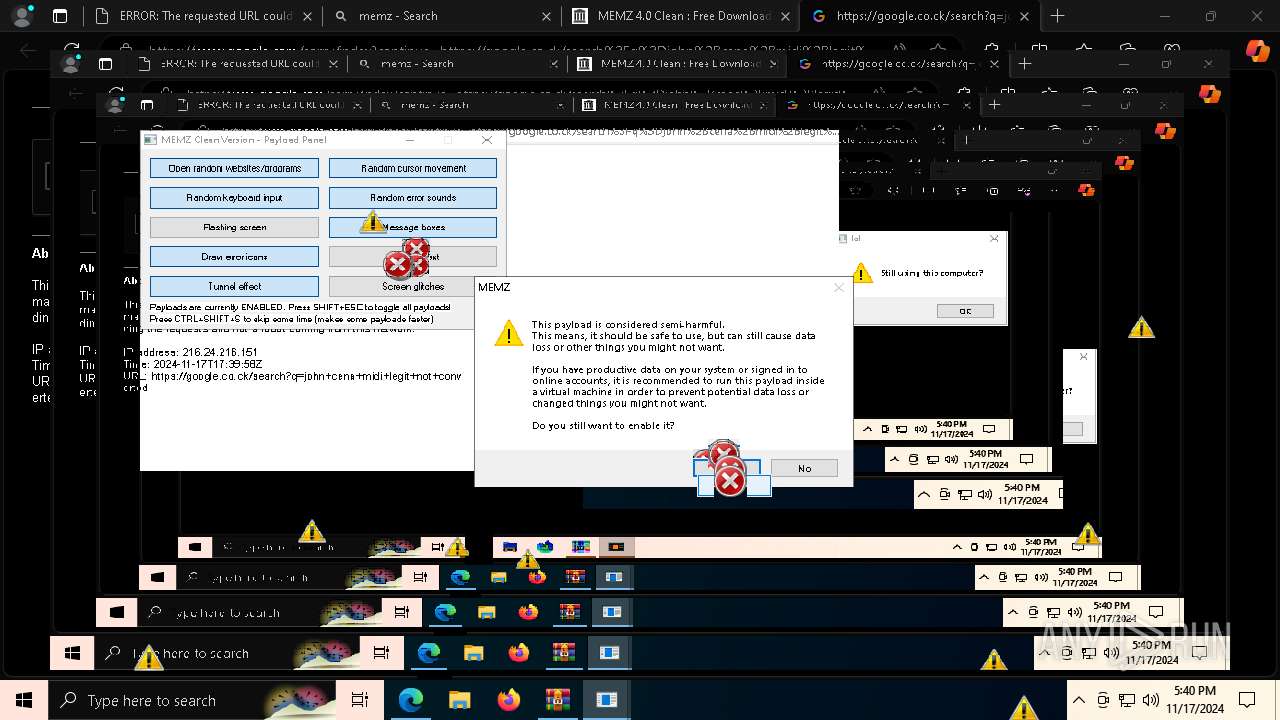Open the Start menu on the bottom taskbar
This screenshot has width=1280, height=720.
tap(24, 700)
